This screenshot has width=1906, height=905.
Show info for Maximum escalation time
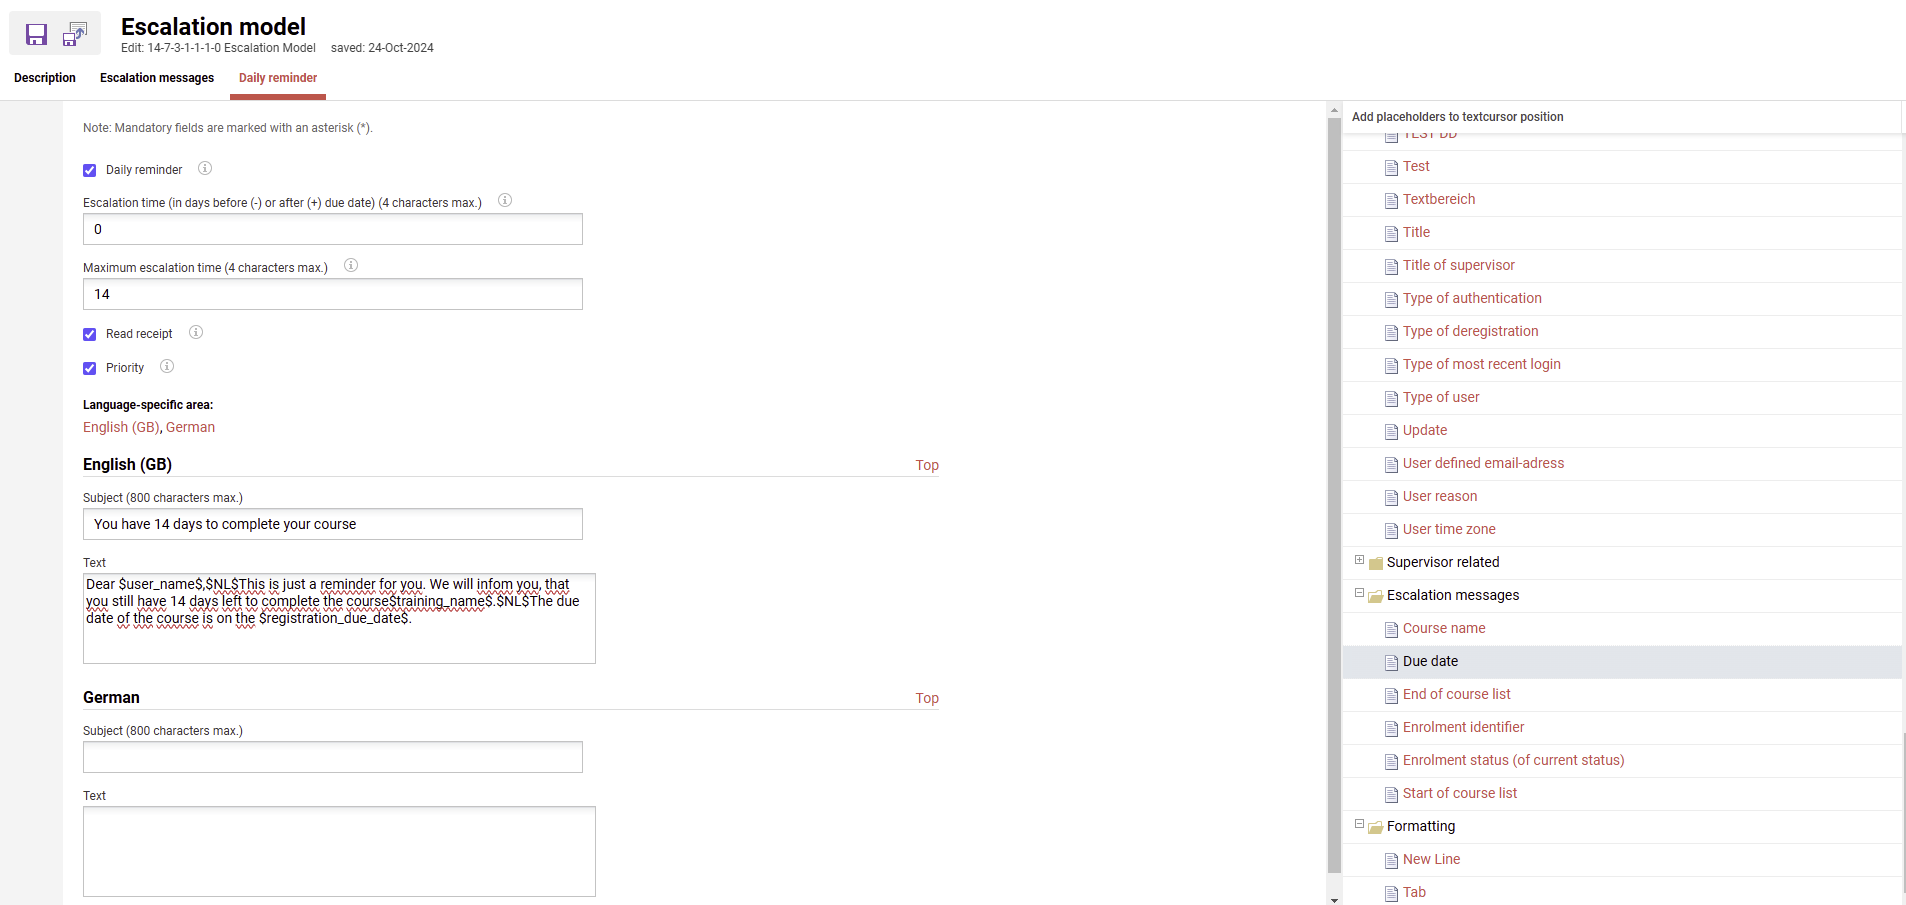[x=351, y=265]
